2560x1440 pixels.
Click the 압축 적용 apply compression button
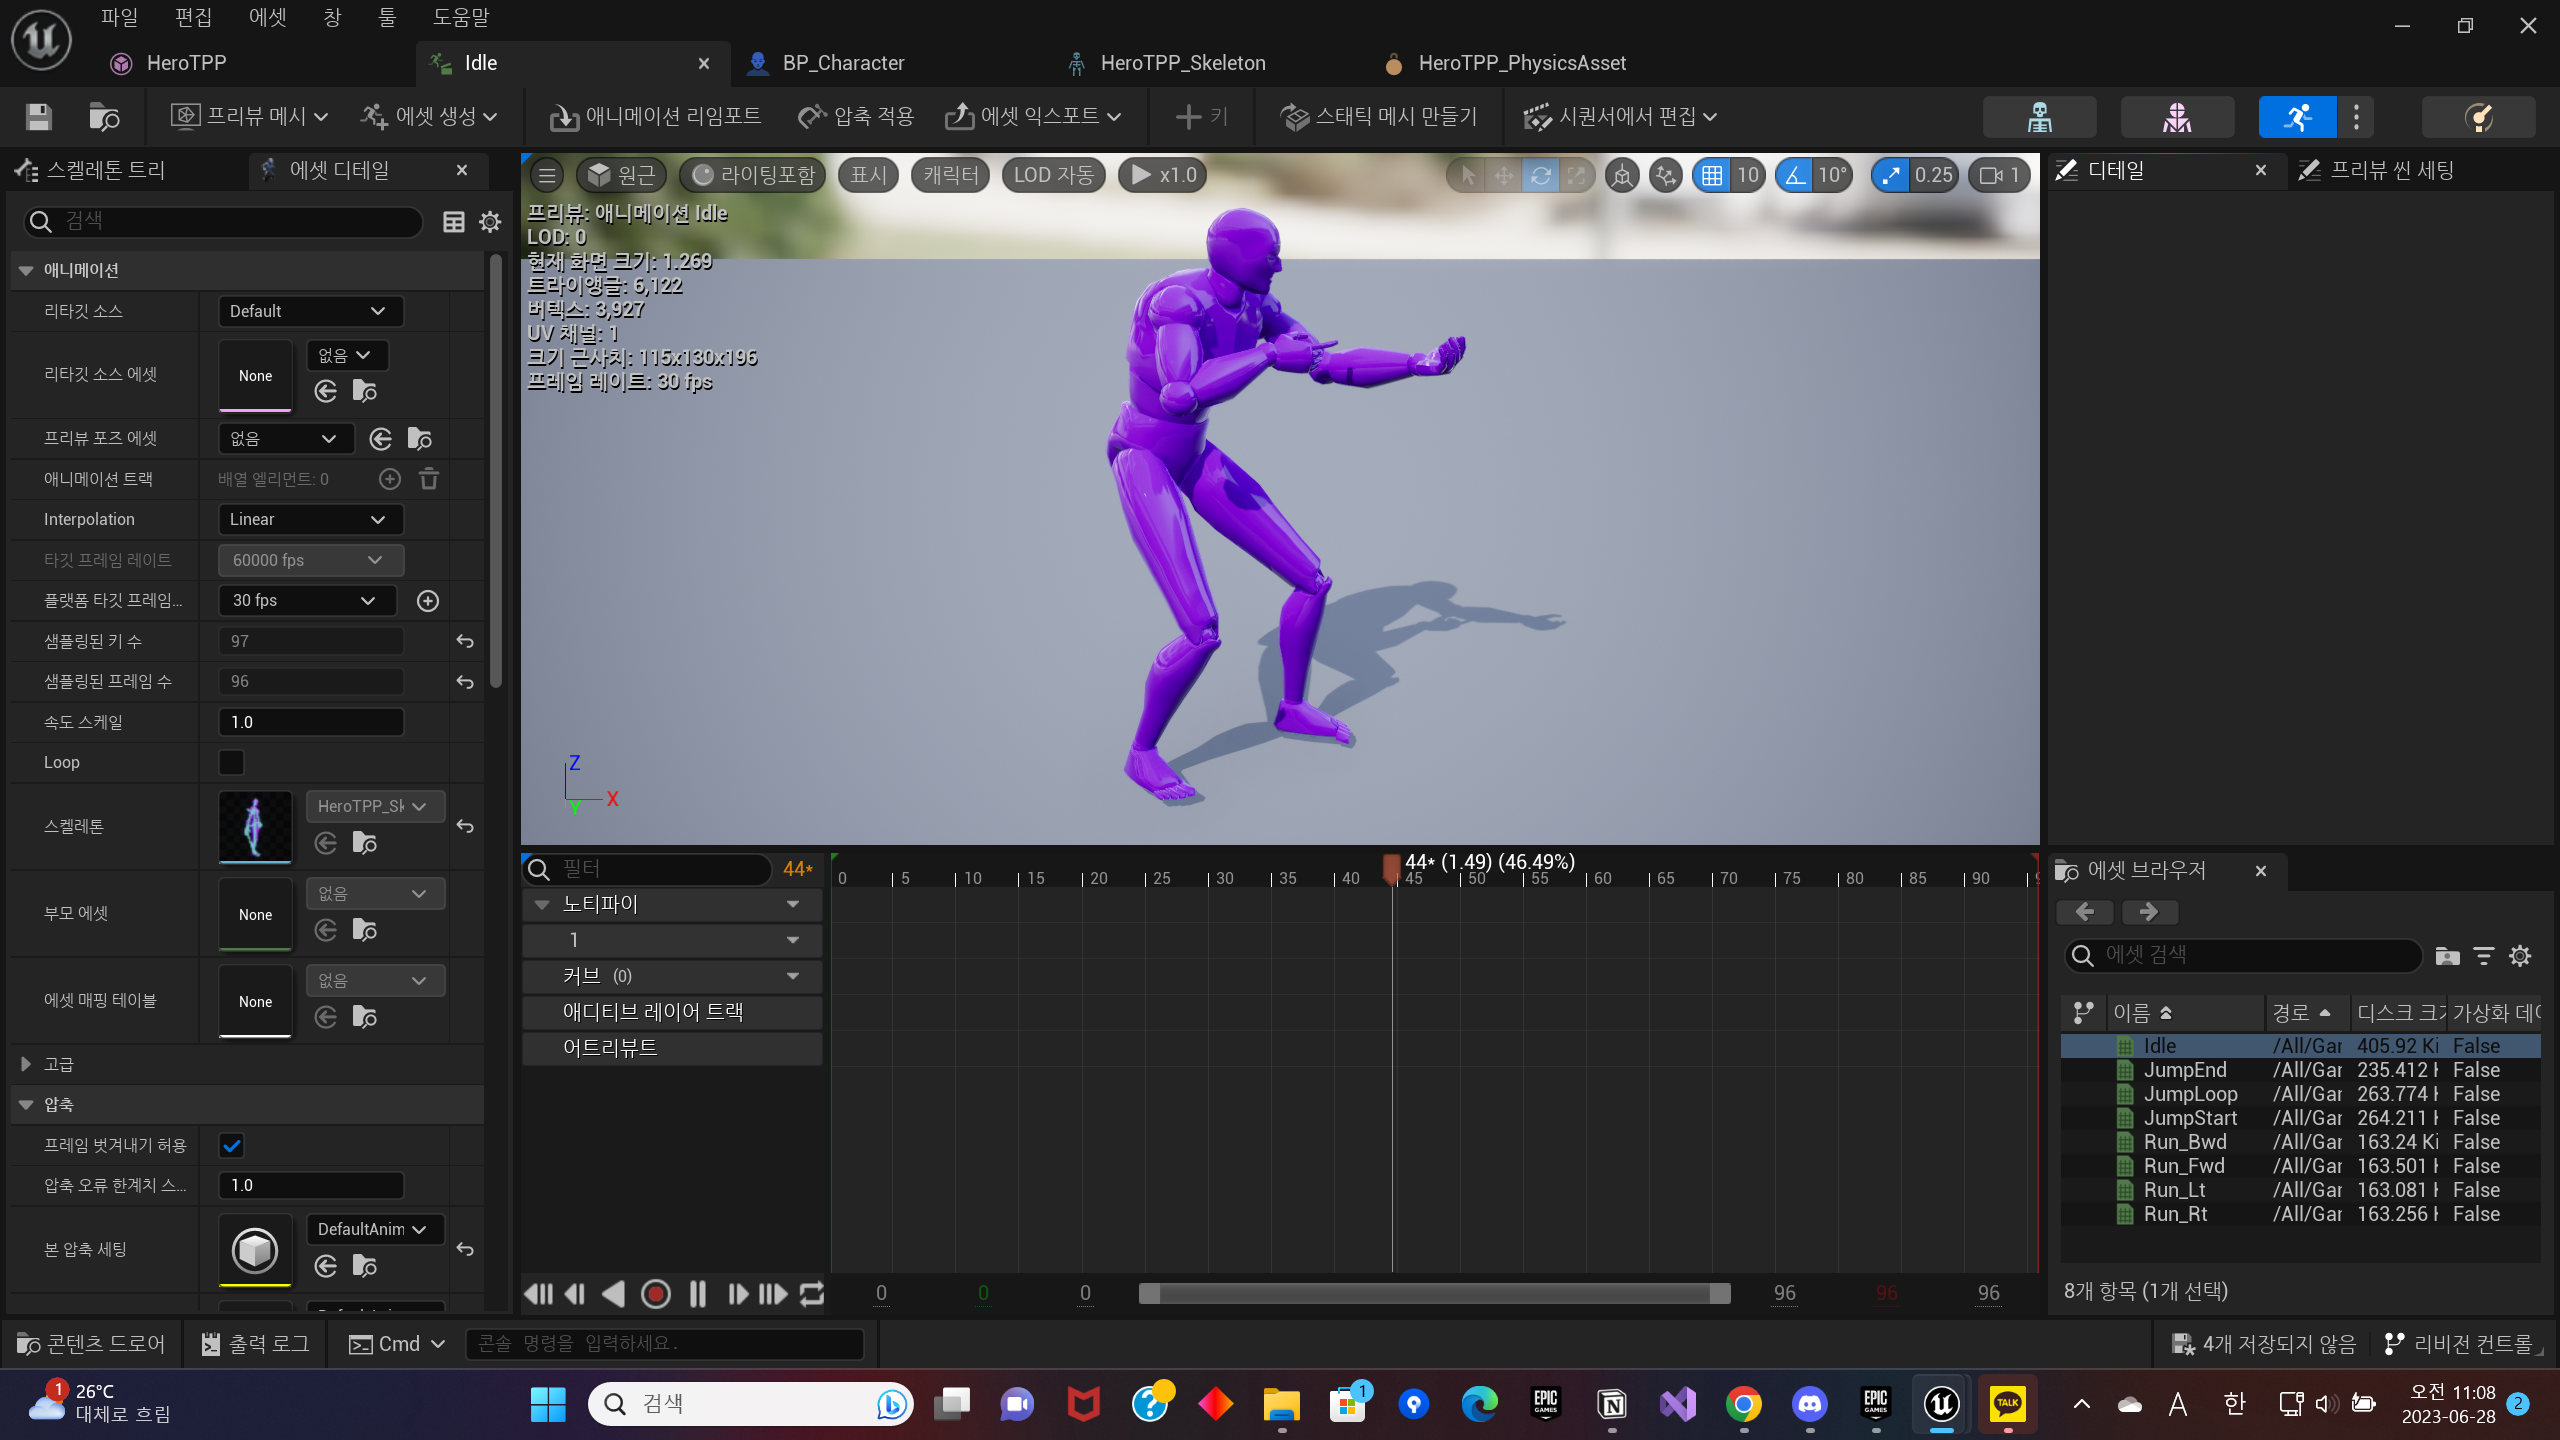pyautogui.click(x=856, y=117)
